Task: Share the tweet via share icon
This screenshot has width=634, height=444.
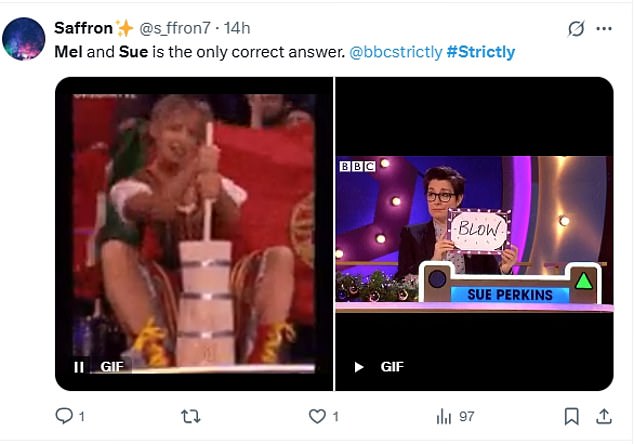Action: tap(603, 416)
